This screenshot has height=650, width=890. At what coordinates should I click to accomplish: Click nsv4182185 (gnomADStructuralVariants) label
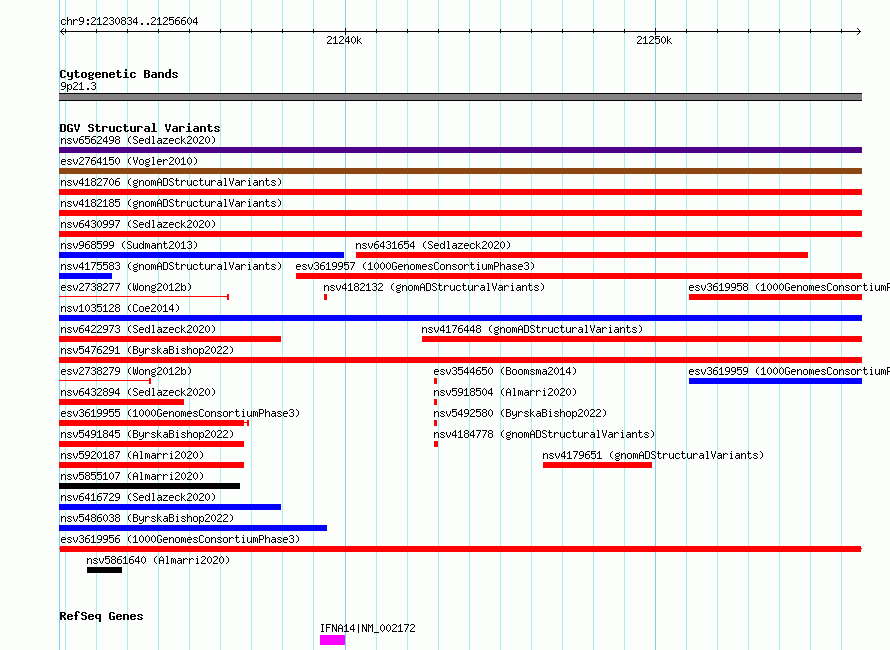(171, 203)
